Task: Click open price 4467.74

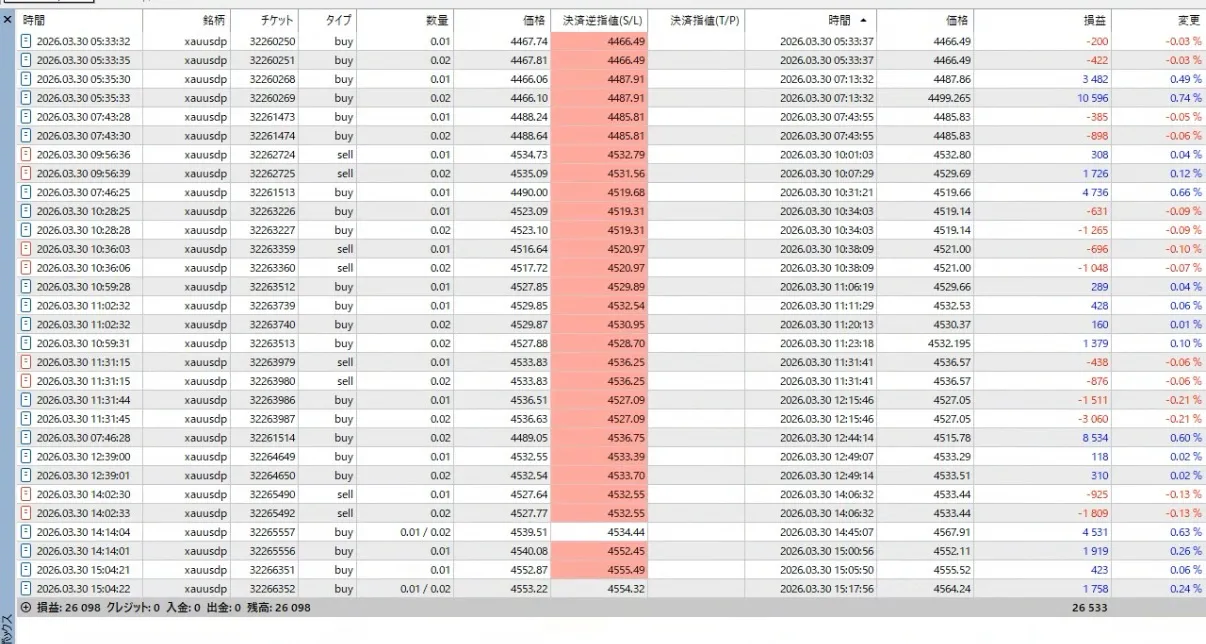Action: (529, 41)
